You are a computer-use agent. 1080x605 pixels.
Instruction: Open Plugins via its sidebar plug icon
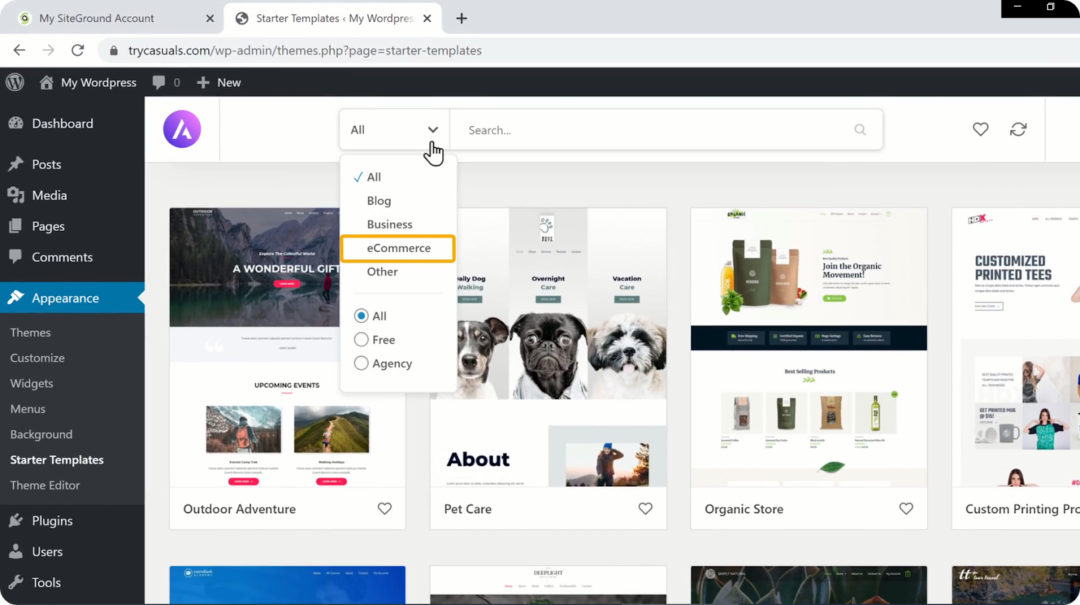(x=17, y=520)
